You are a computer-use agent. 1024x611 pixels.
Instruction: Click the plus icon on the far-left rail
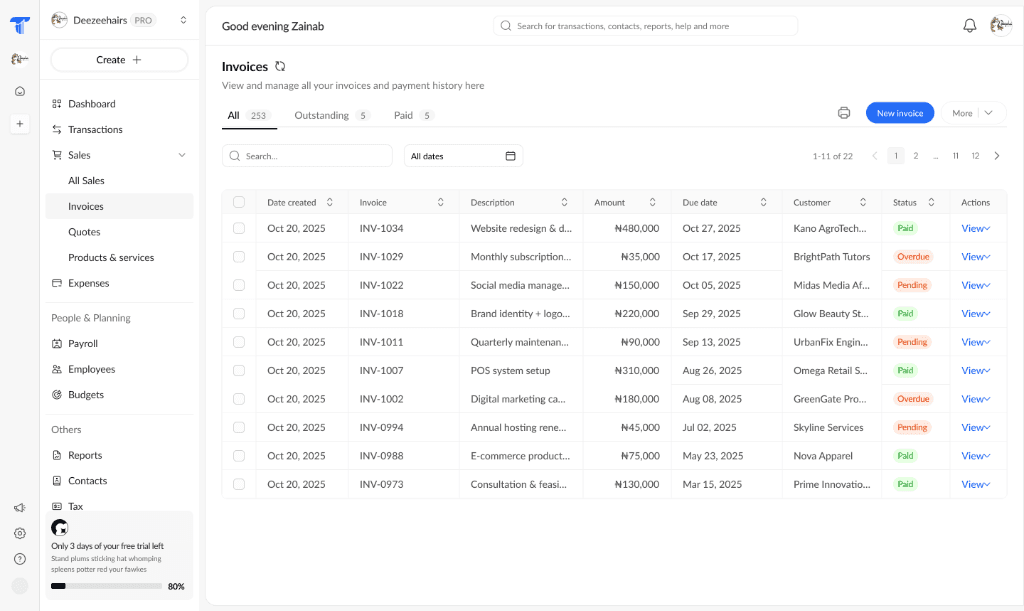point(19,124)
